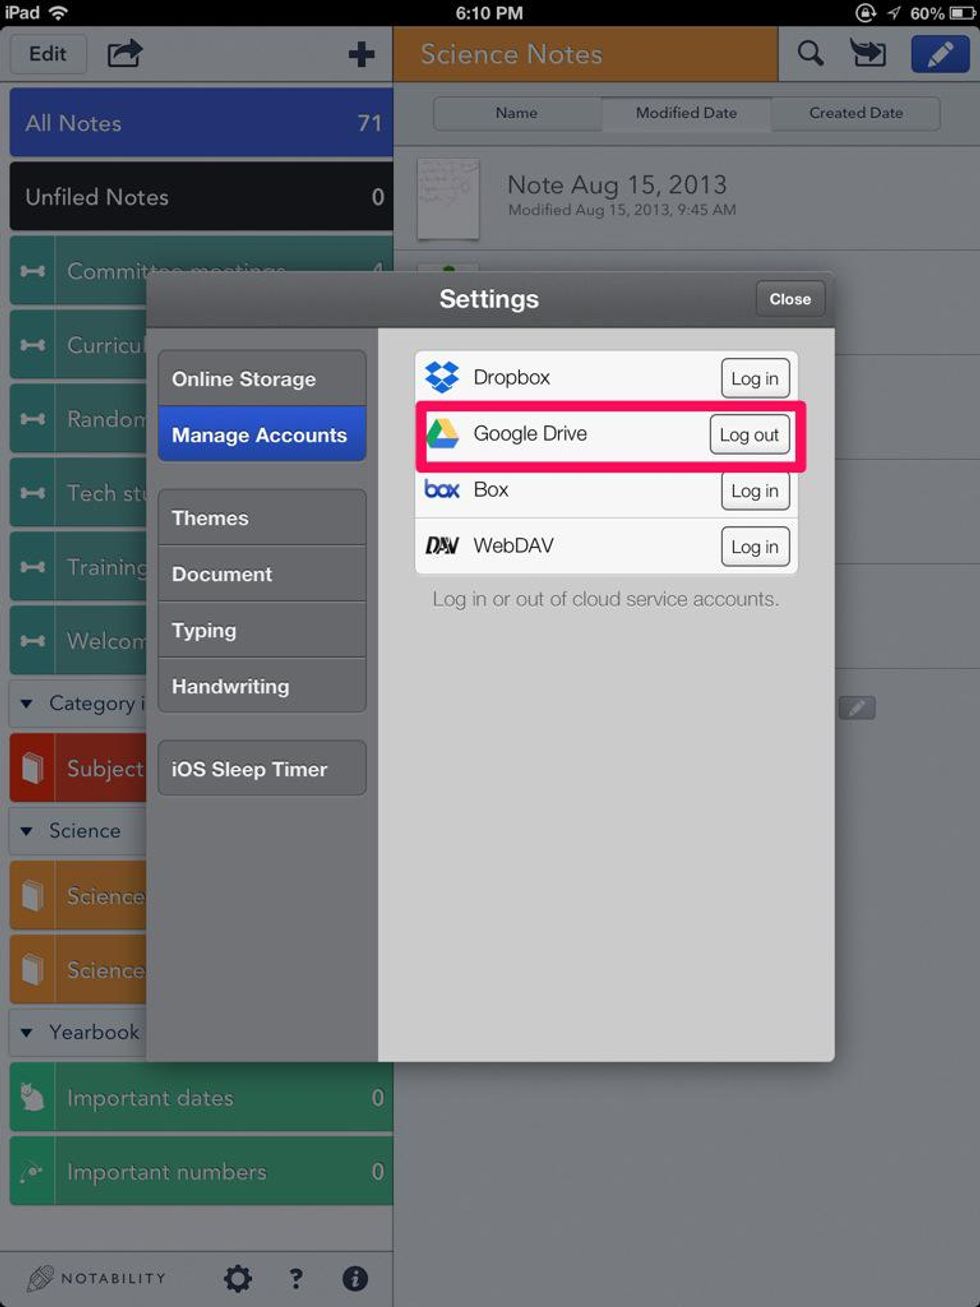Collapse the Science category triangle
The height and width of the screenshot is (1307, 980).
pos(27,831)
